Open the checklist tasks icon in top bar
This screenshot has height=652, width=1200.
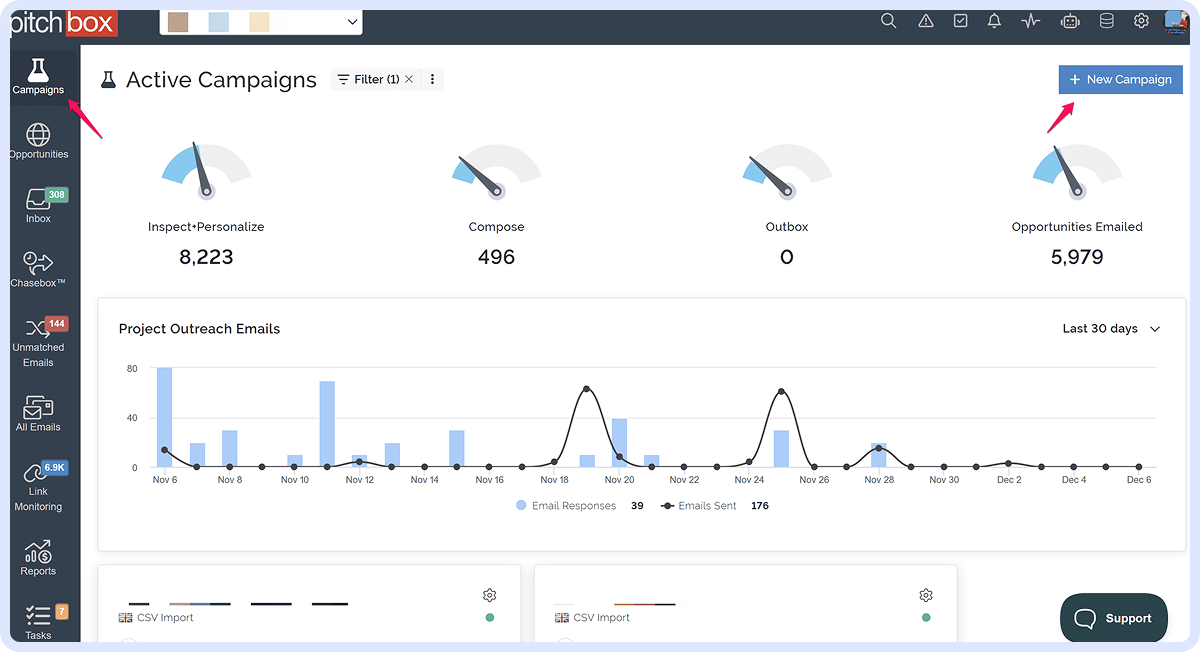[x=960, y=21]
